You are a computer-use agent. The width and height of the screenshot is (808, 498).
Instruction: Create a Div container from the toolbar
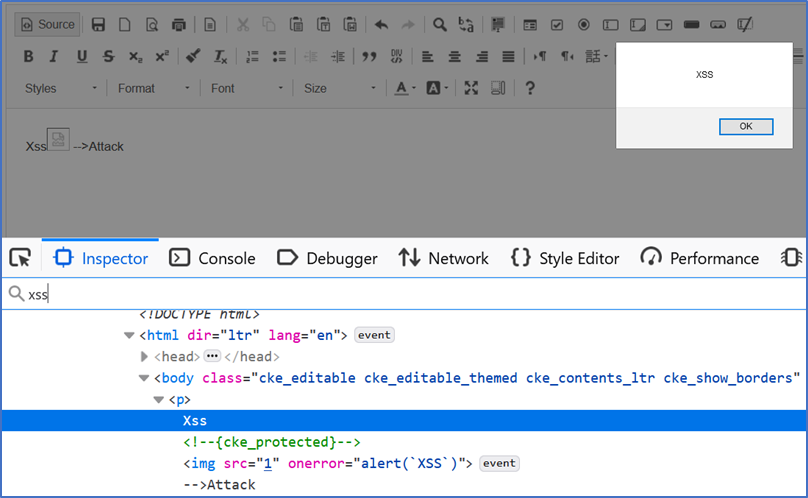pos(396,56)
